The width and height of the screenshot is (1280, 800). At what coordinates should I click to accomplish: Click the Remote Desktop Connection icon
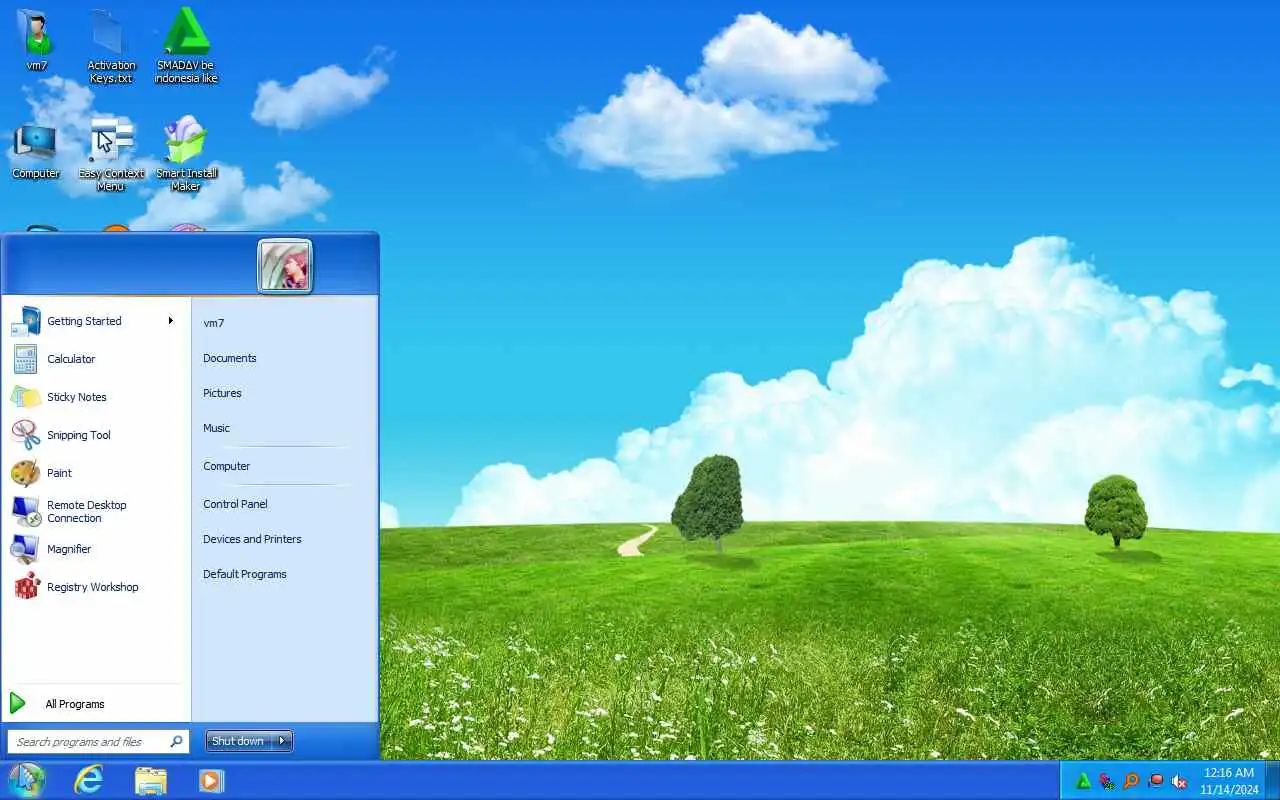[x=25, y=511]
